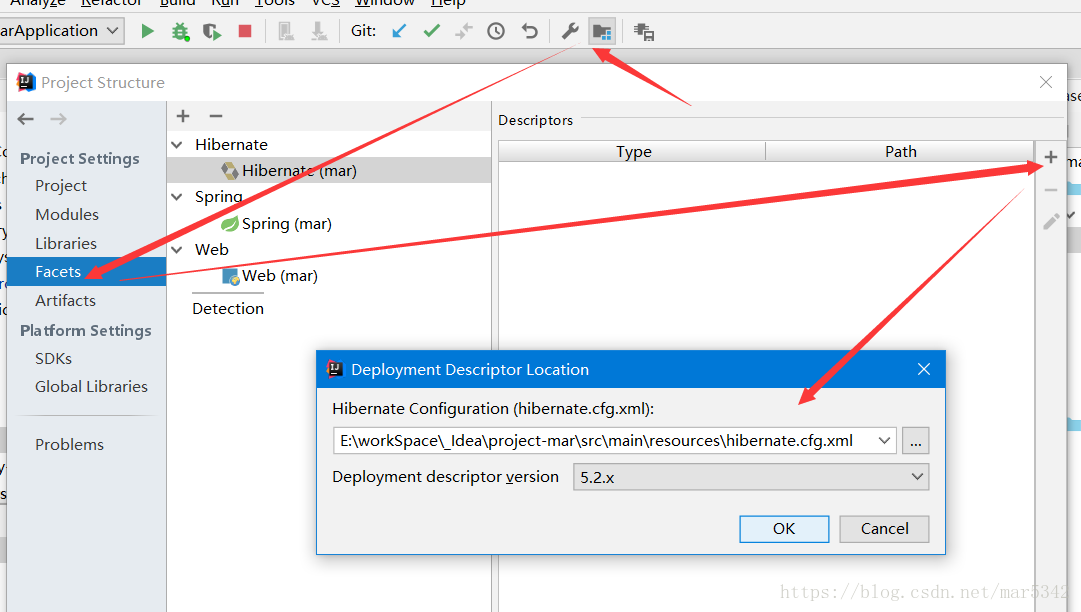This screenshot has width=1081, height=612.
Task: Cancel the Deployment Descriptor dialog
Action: (884, 529)
